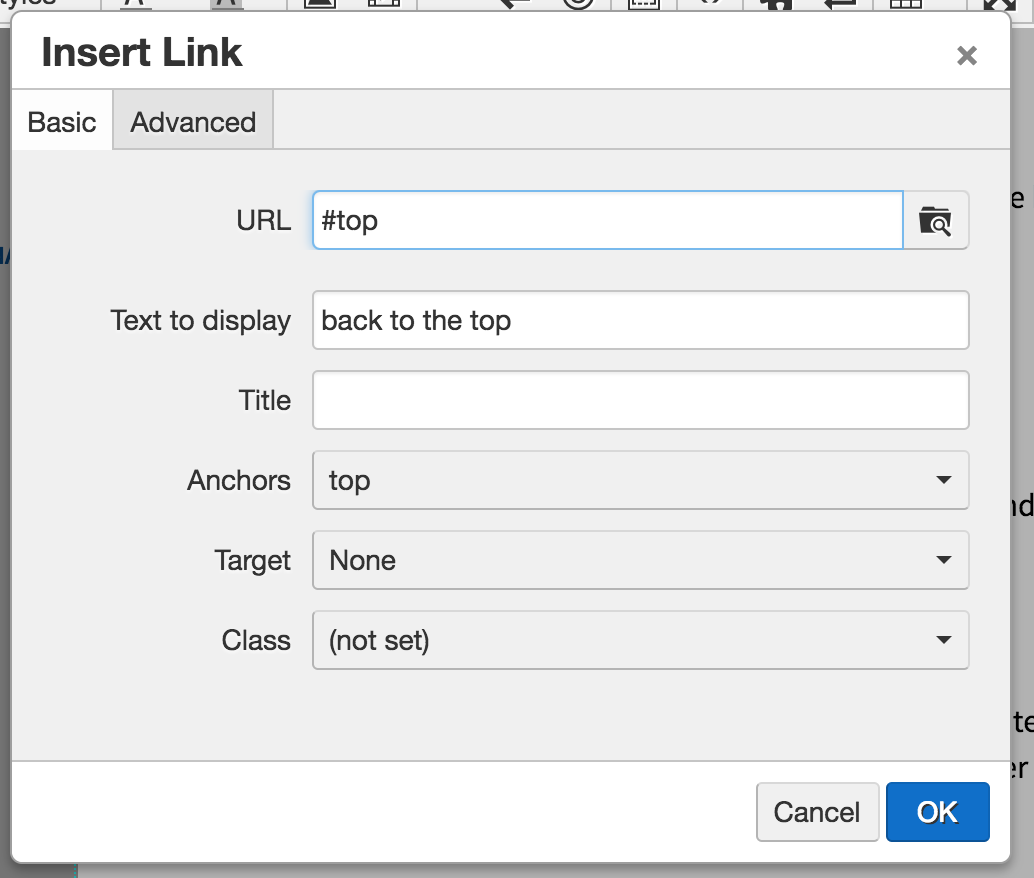
Task: Click the Title field label
Action: pos(265,400)
